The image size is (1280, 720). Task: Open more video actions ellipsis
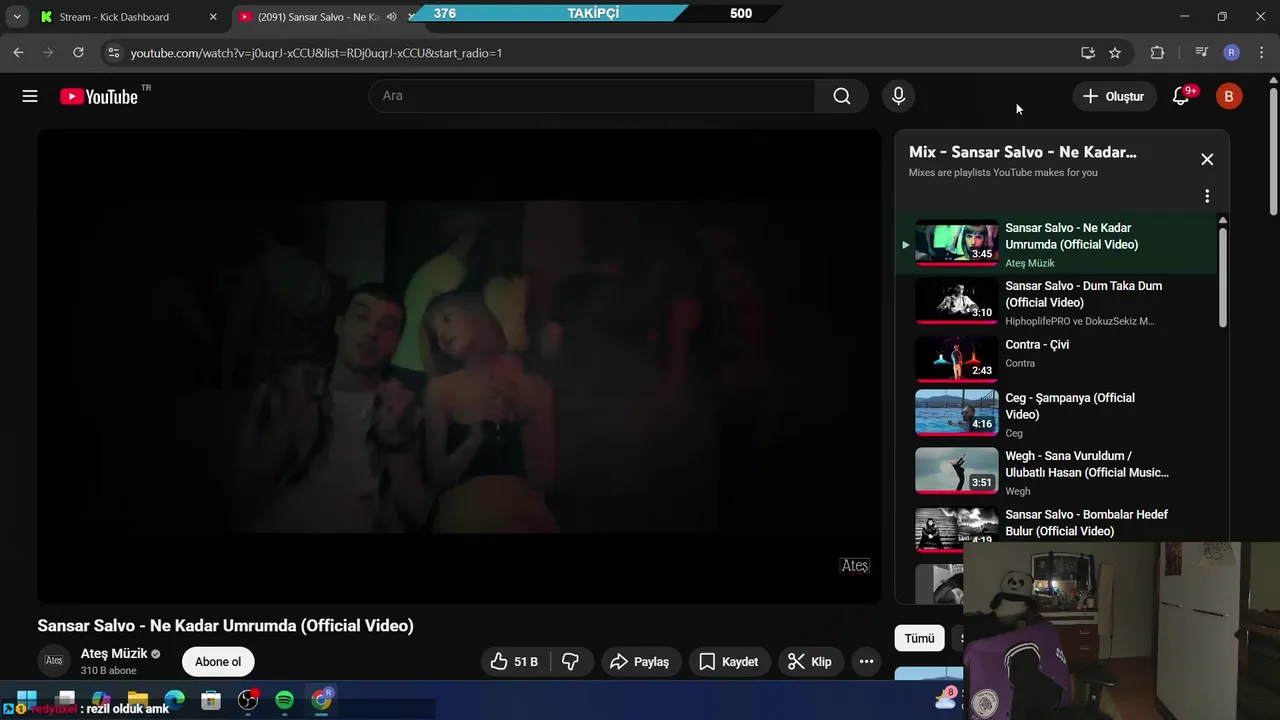(x=866, y=662)
